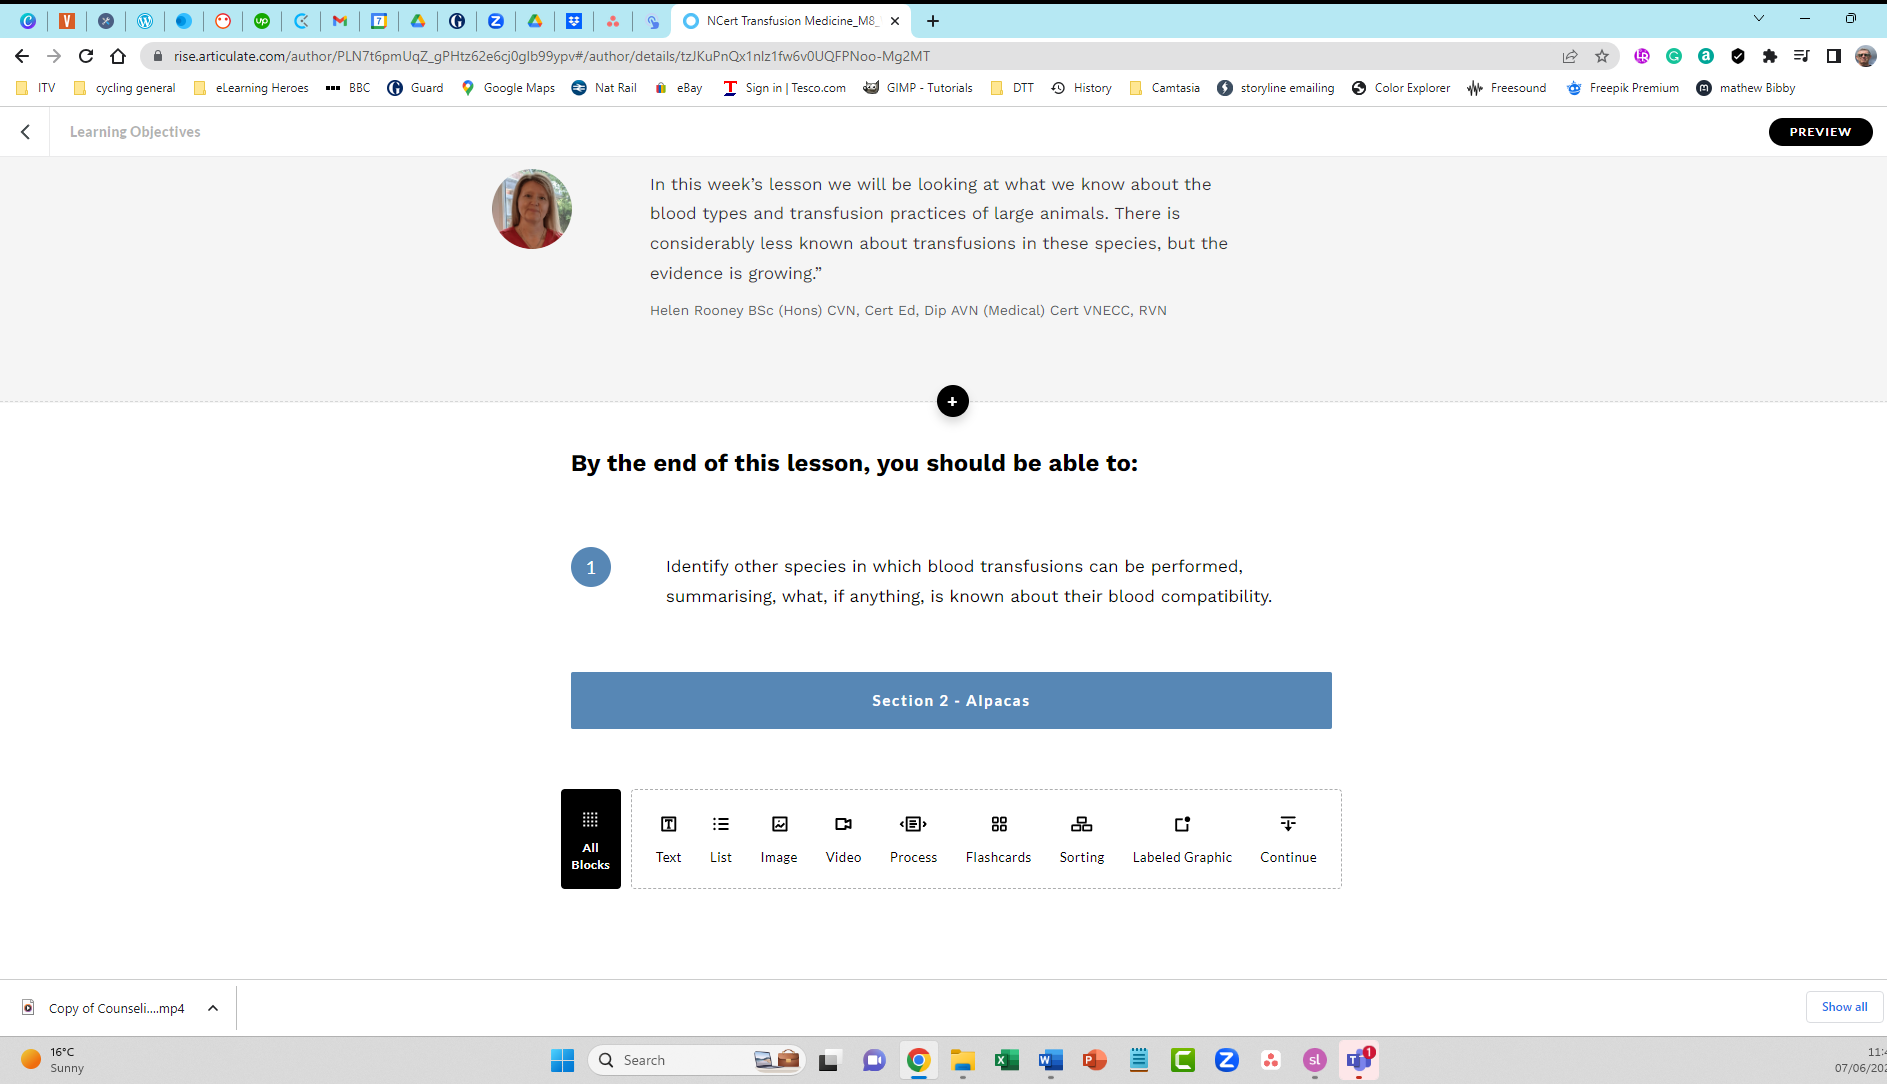Insert block with the plus button
The image size is (1887, 1084).
coord(952,401)
